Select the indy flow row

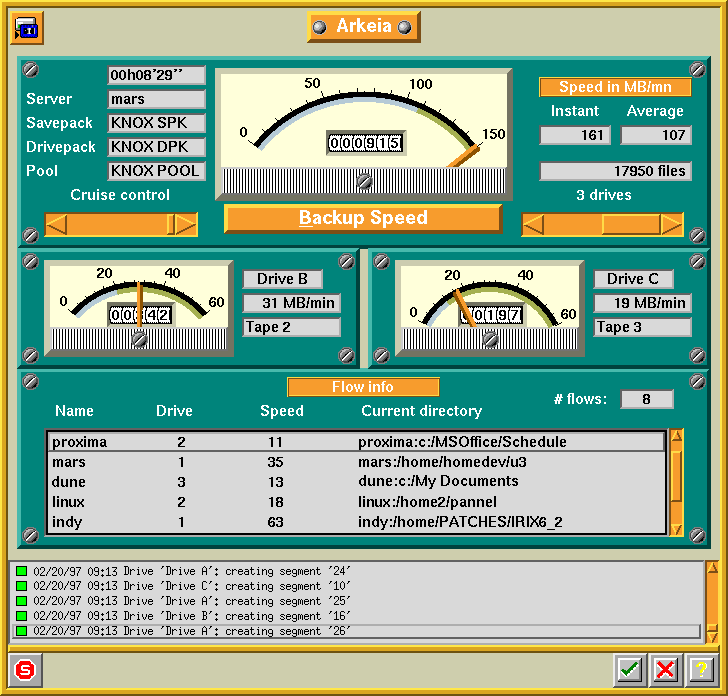[357, 522]
